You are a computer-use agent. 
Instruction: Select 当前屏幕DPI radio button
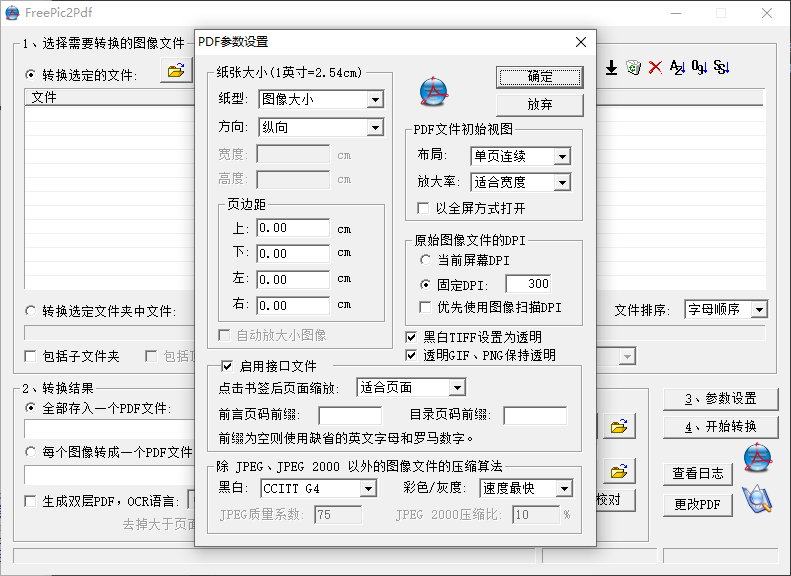425,260
